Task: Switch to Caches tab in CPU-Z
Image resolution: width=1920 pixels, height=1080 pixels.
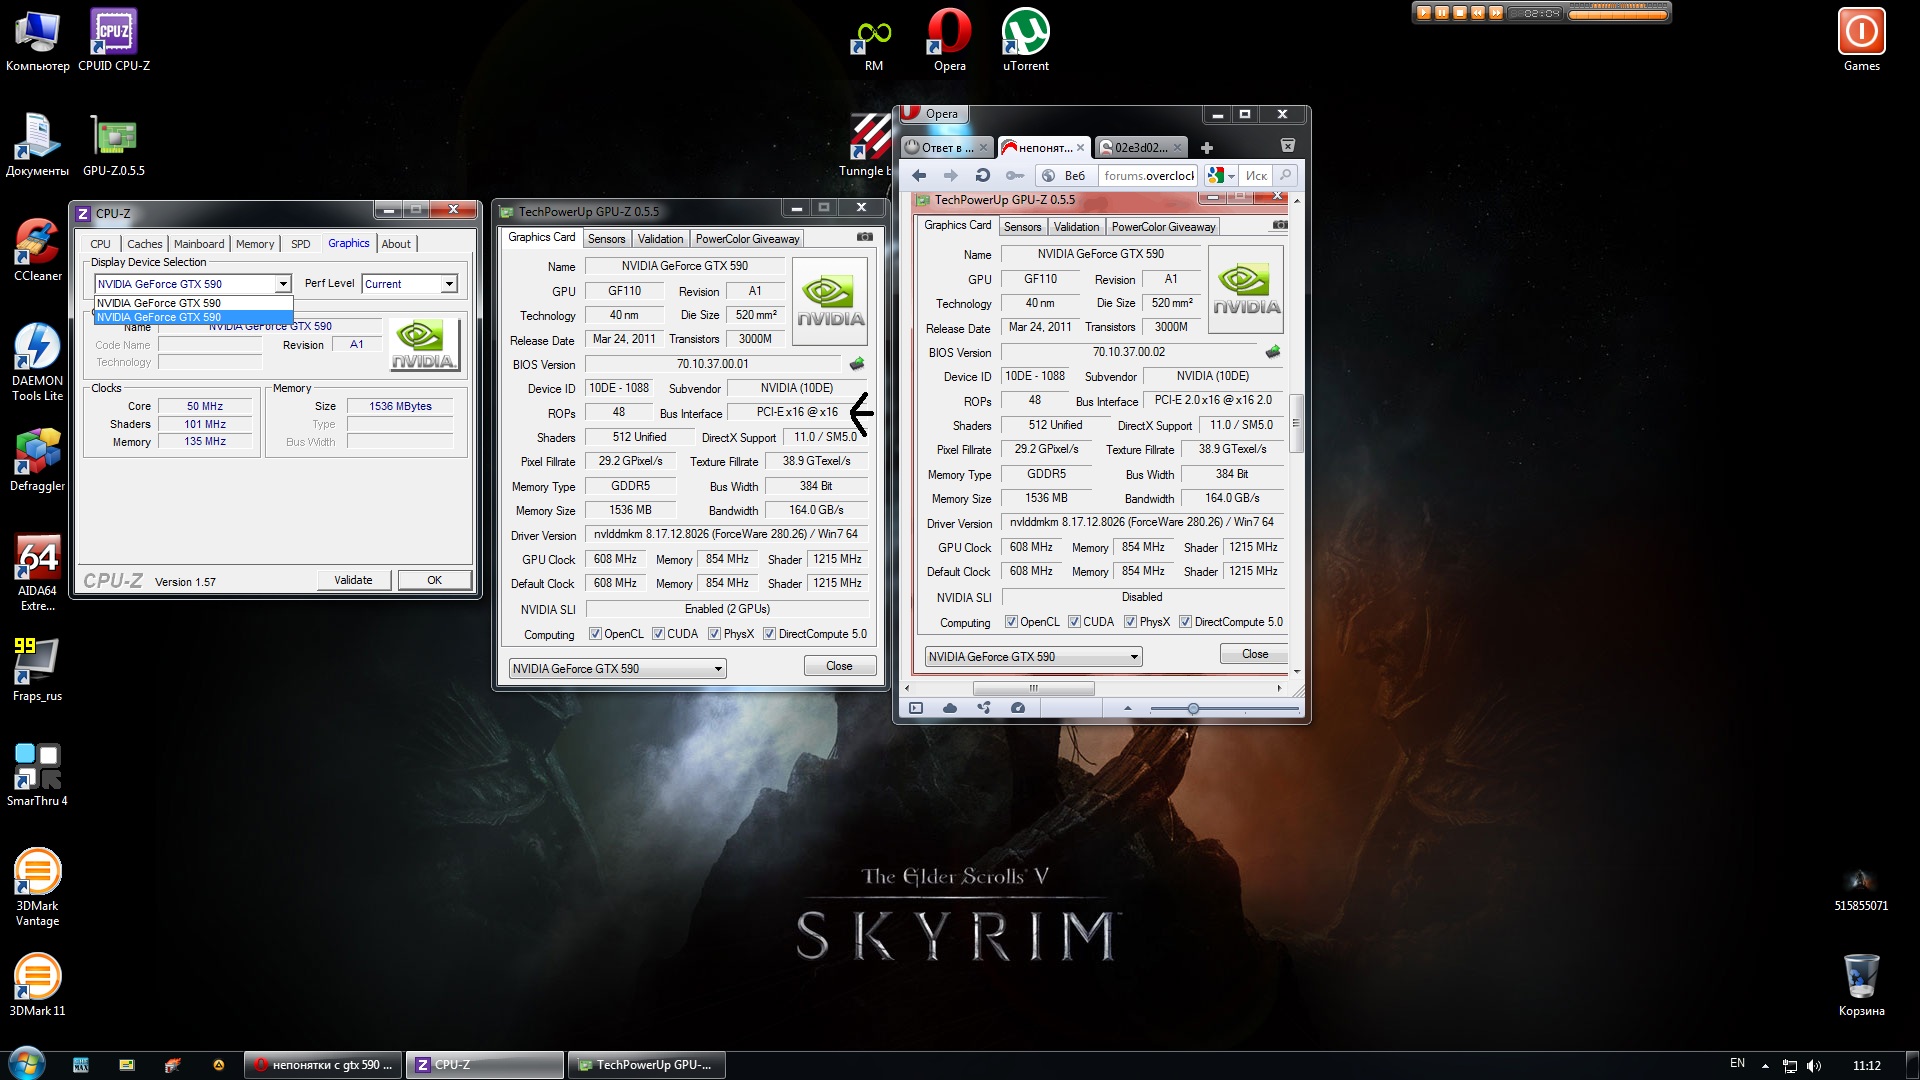Action: pos(145,244)
